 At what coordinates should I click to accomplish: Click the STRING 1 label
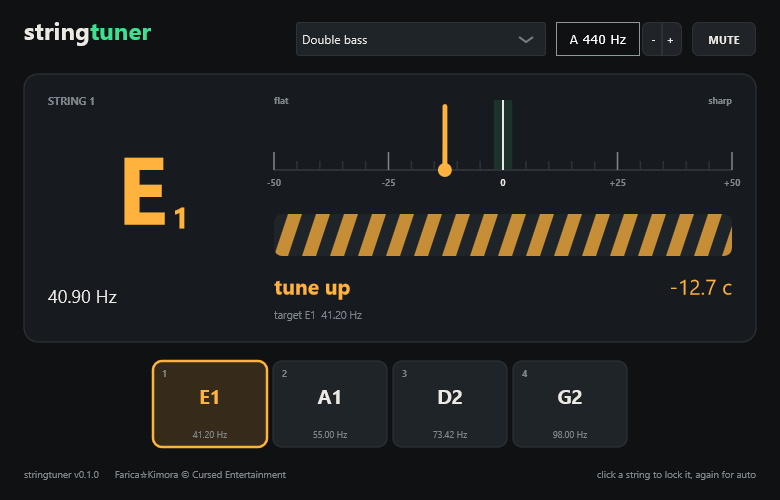coord(71,101)
